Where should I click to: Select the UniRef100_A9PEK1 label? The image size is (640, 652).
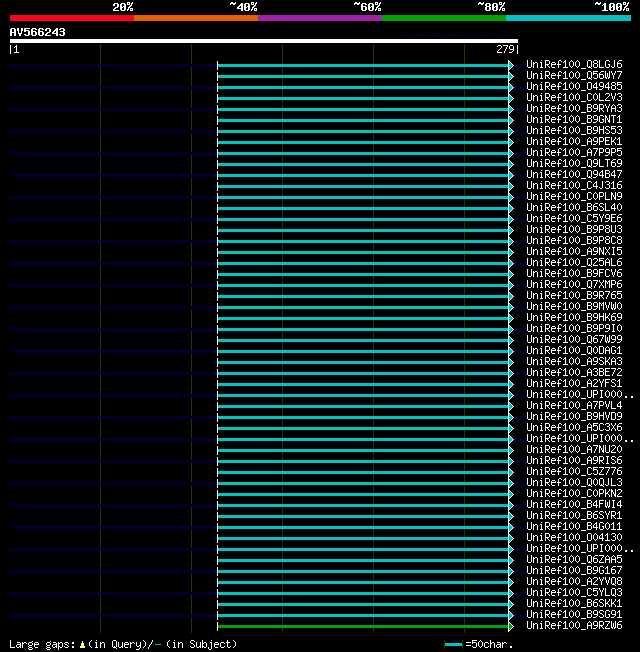point(574,141)
